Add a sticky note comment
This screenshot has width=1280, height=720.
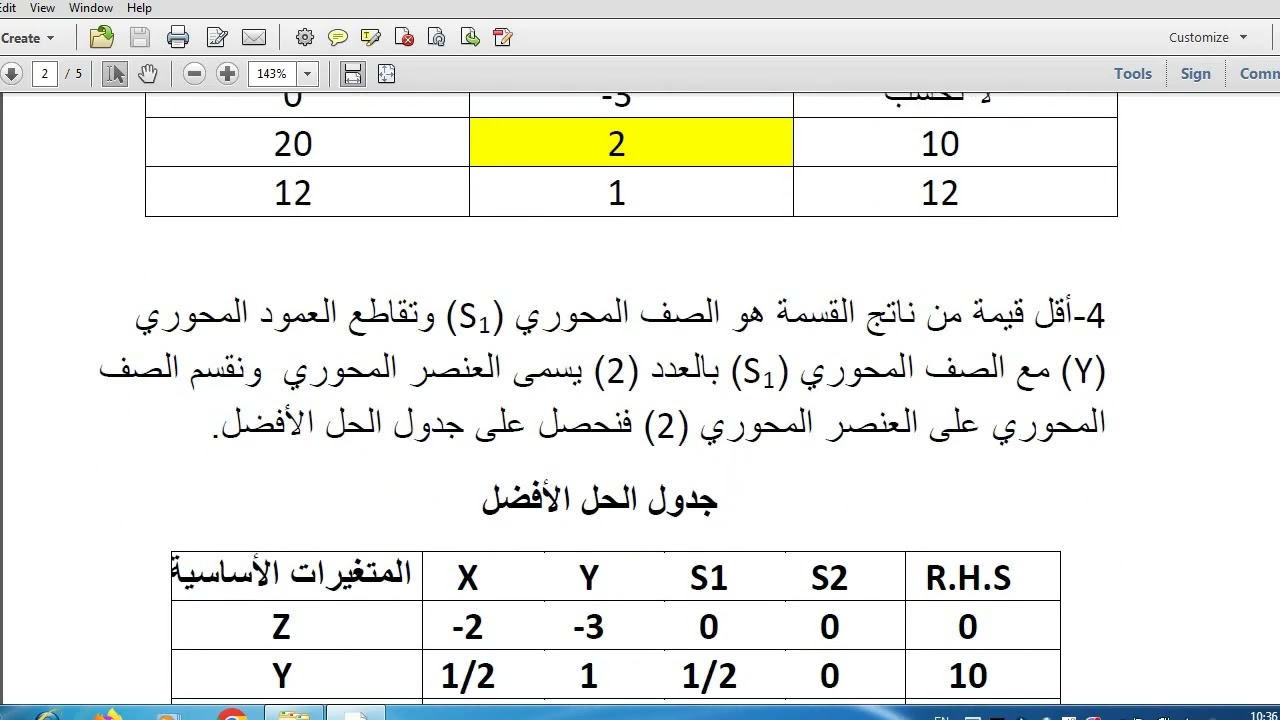pos(338,38)
